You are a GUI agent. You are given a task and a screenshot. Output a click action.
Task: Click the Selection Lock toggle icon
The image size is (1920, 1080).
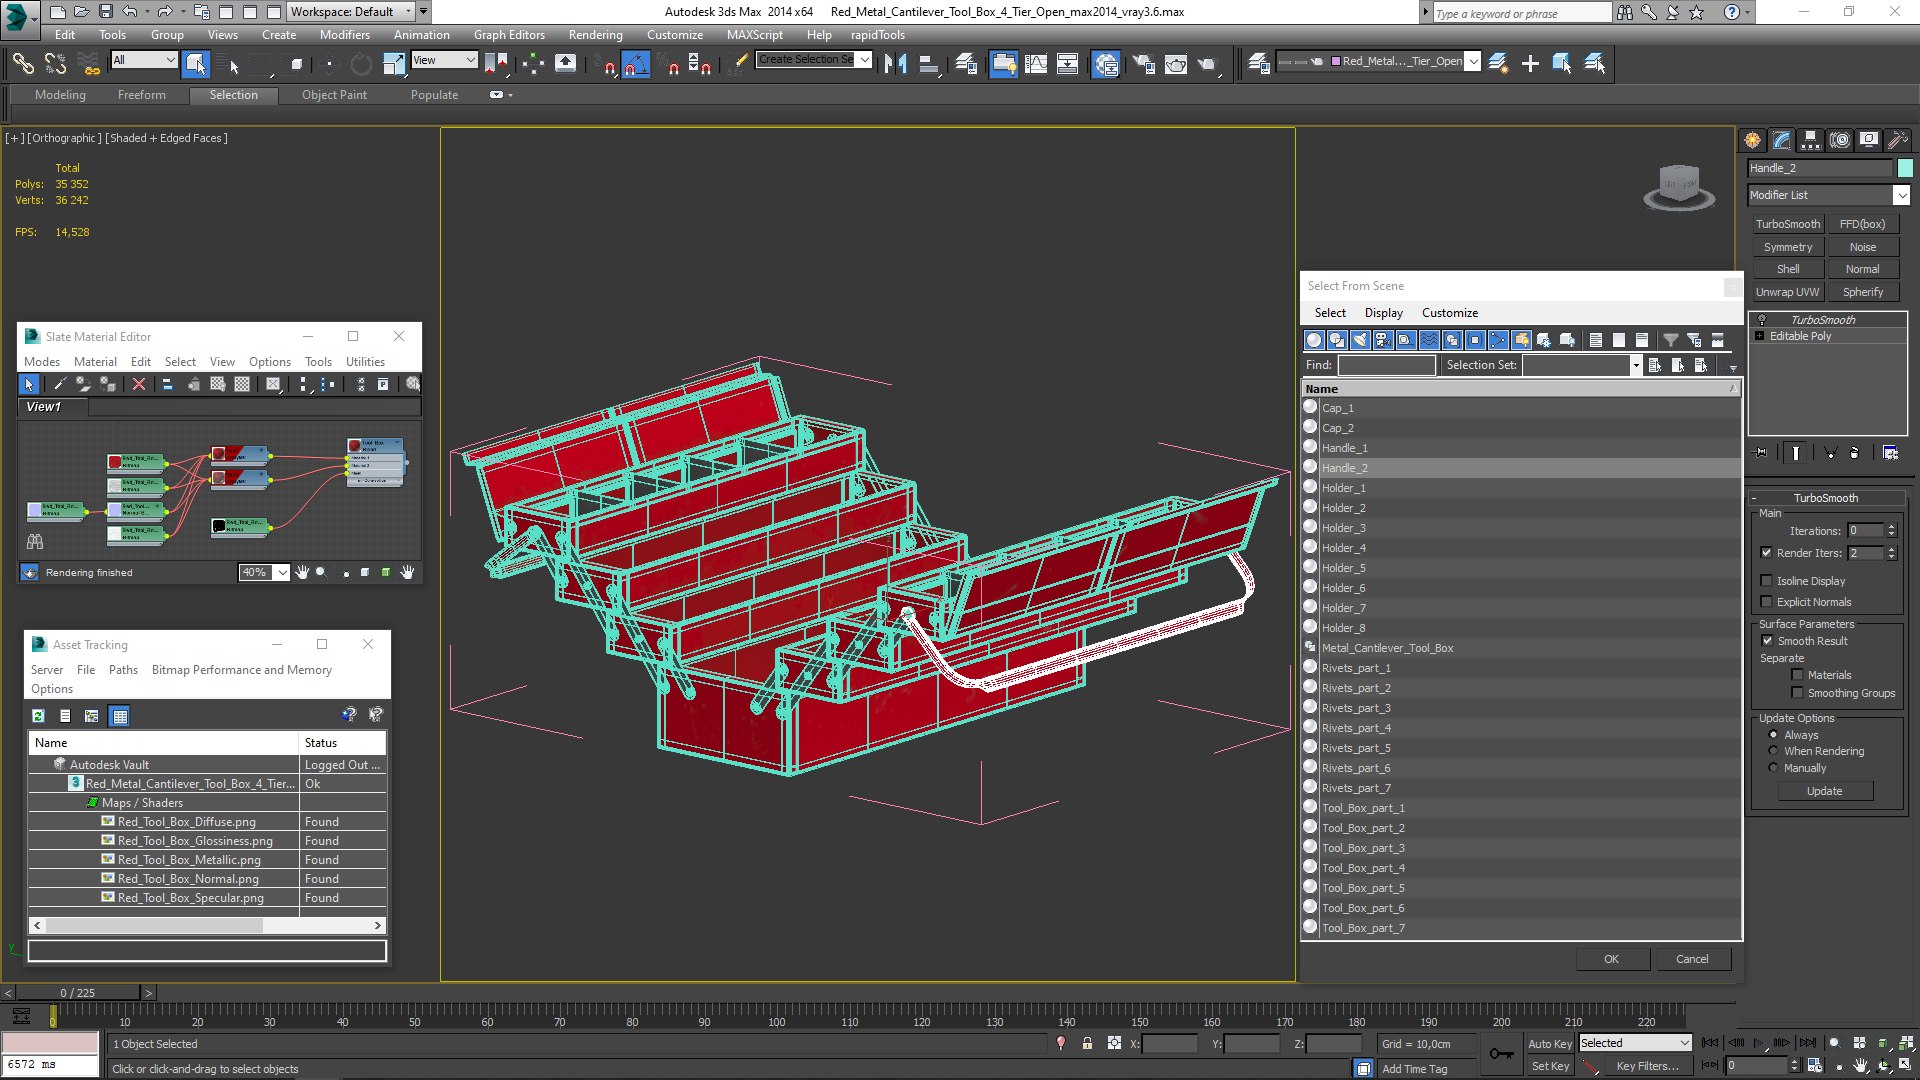[x=1087, y=1044]
